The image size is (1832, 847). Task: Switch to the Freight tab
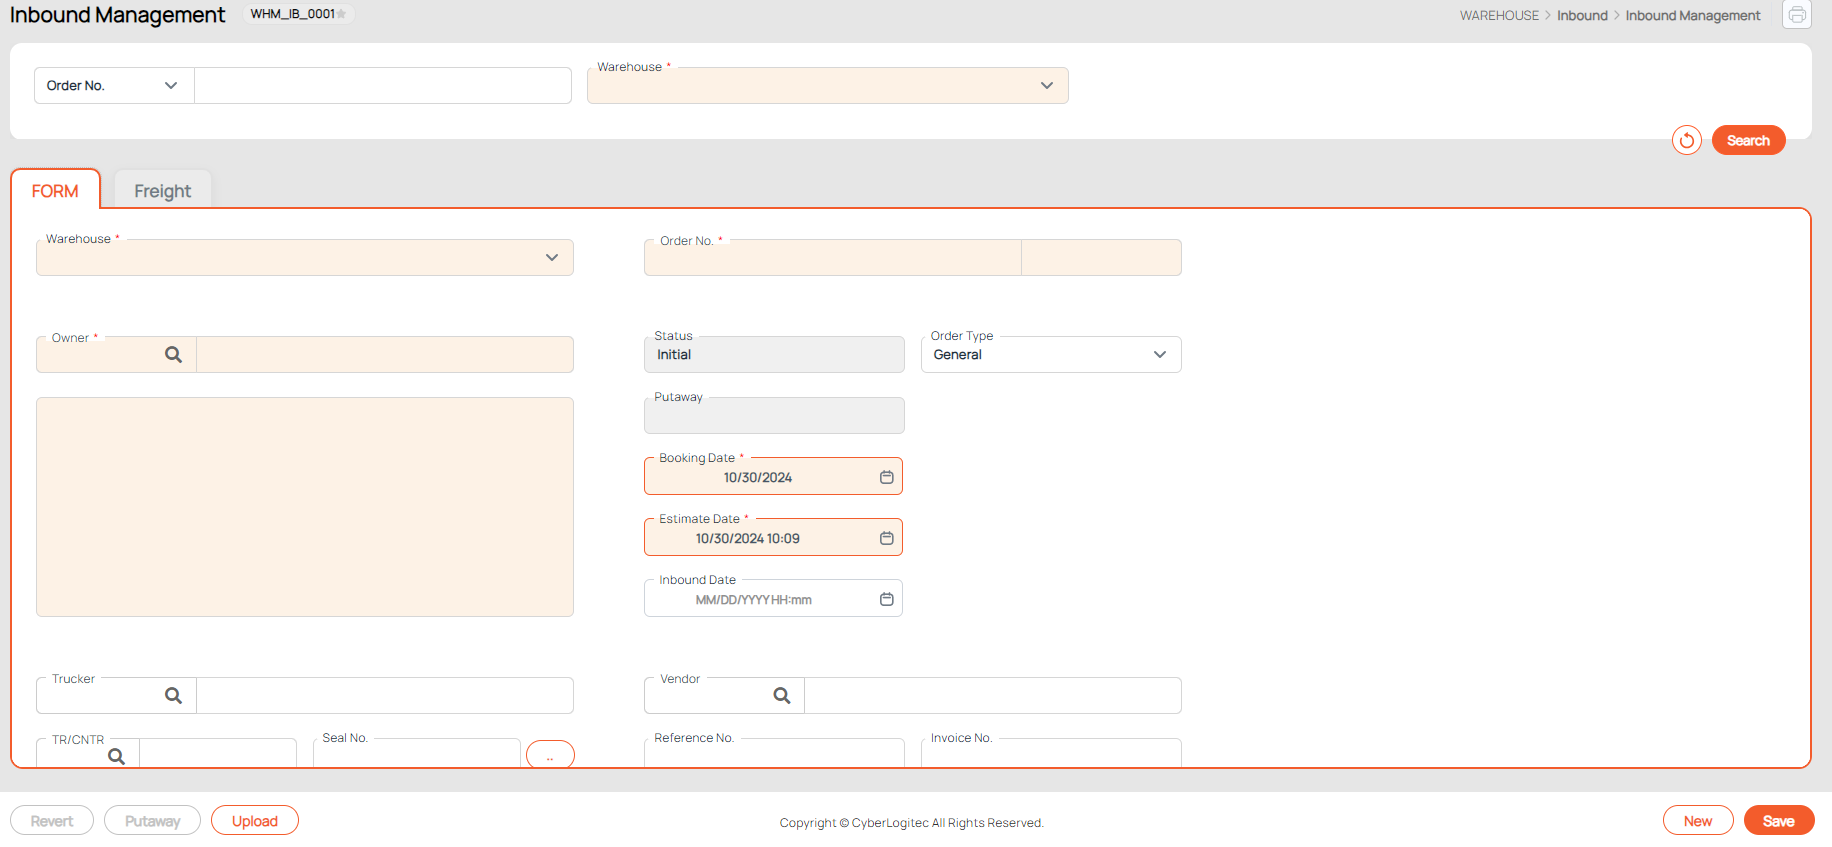162,191
